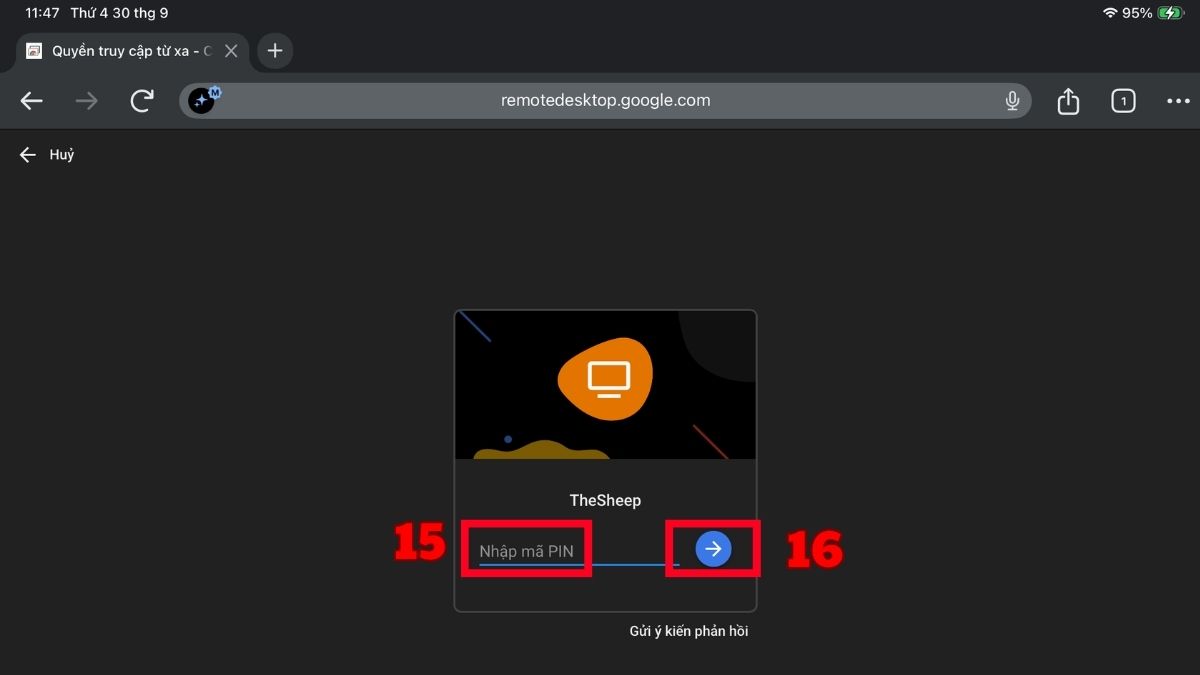Tap the microphone voice search icon
Screen dimensions: 1200x675
[1012, 100]
